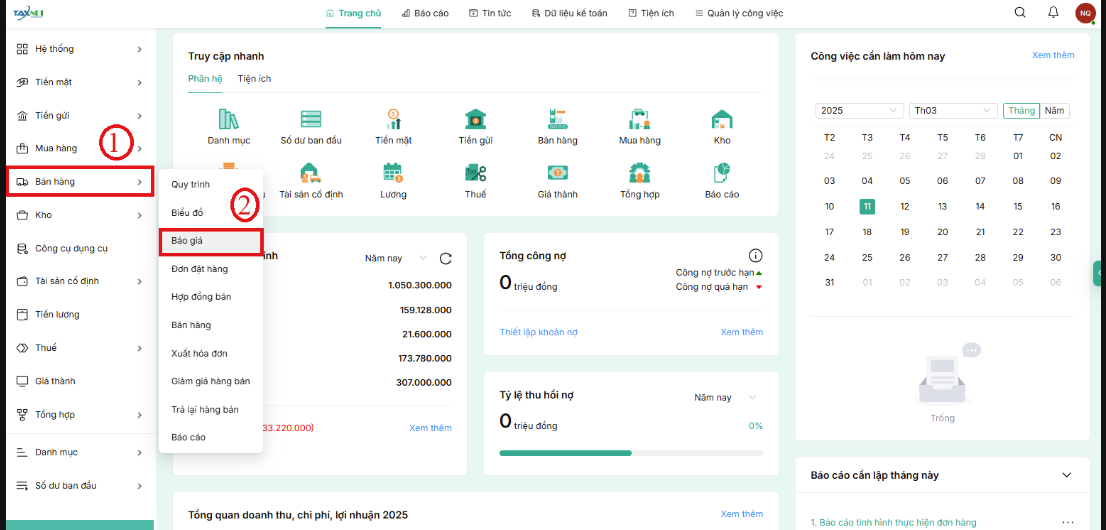The image size is (1106, 530).
Task: Open Bán hàng quick access icon
Action: click(557, 119)
